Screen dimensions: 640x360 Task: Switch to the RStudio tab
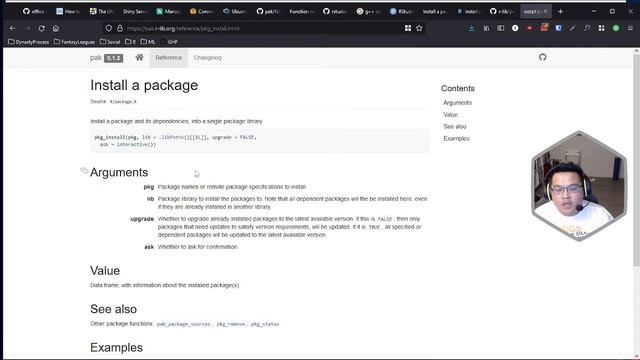(402, 11)
